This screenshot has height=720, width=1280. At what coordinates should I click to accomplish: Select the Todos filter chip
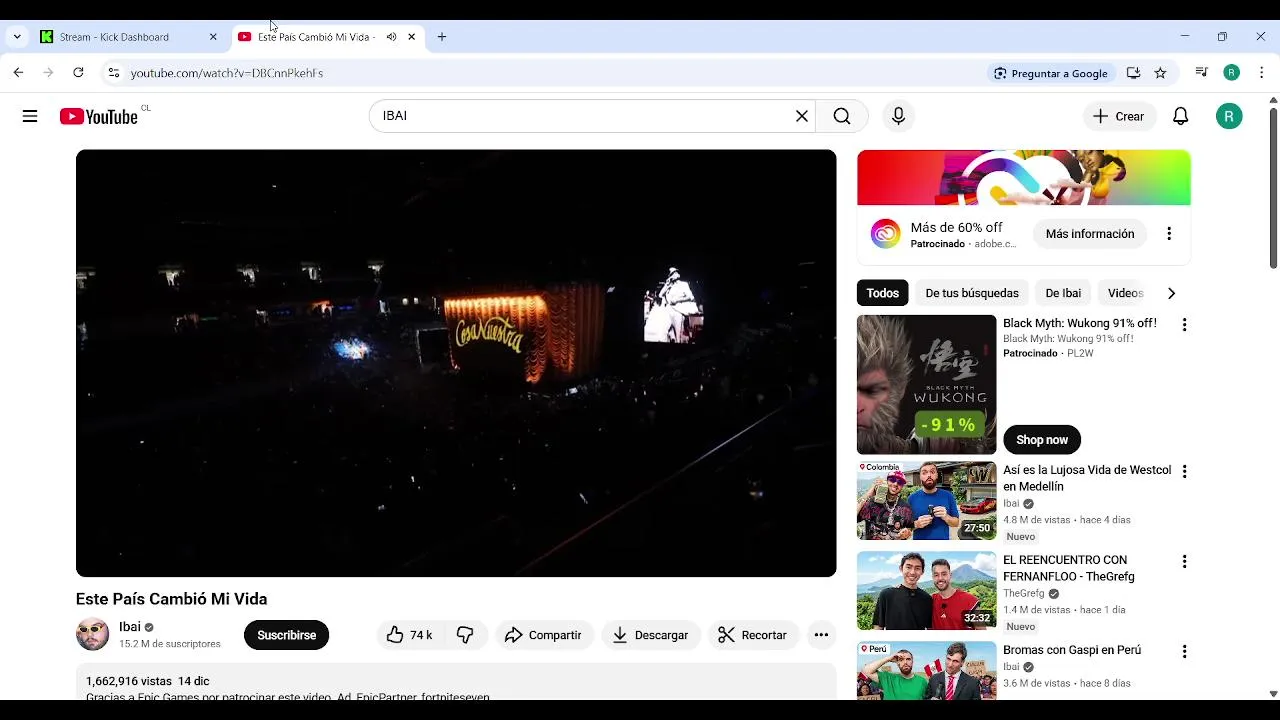[x=882, y=293]
